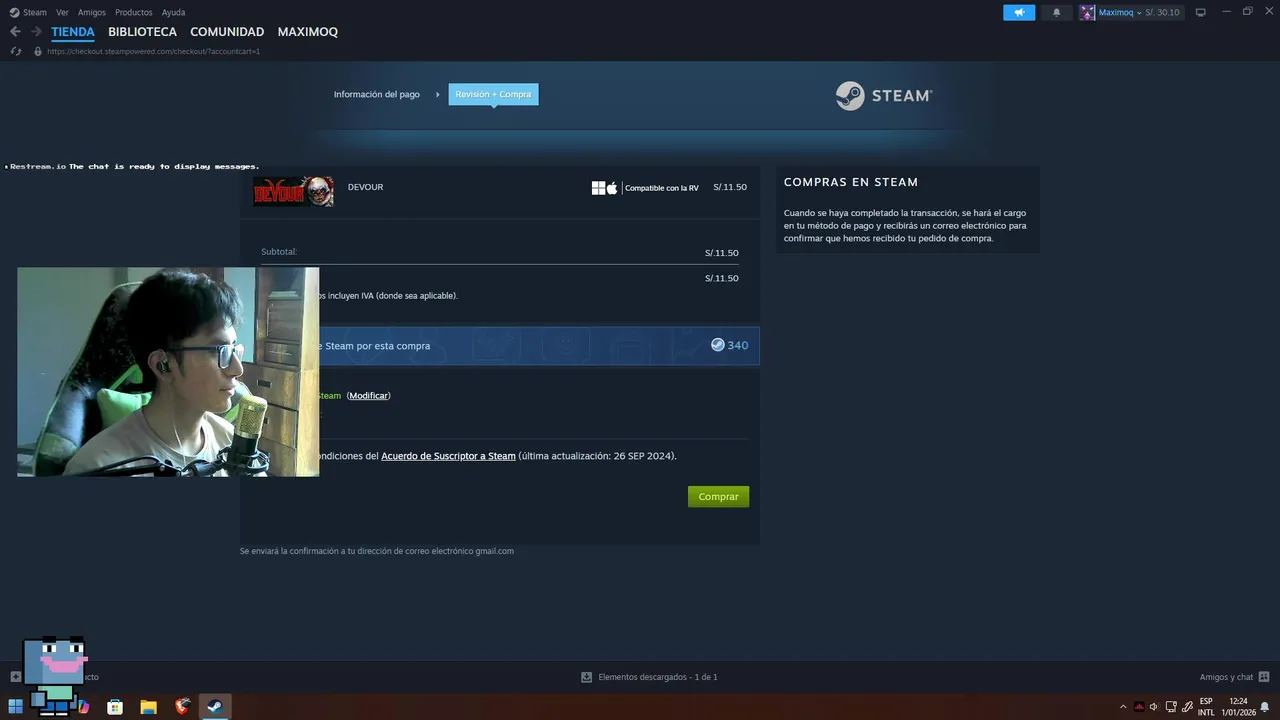The image size is (1280, 720).
Task: Open Brave browser from the taskbar
Action: coord(182,707)
